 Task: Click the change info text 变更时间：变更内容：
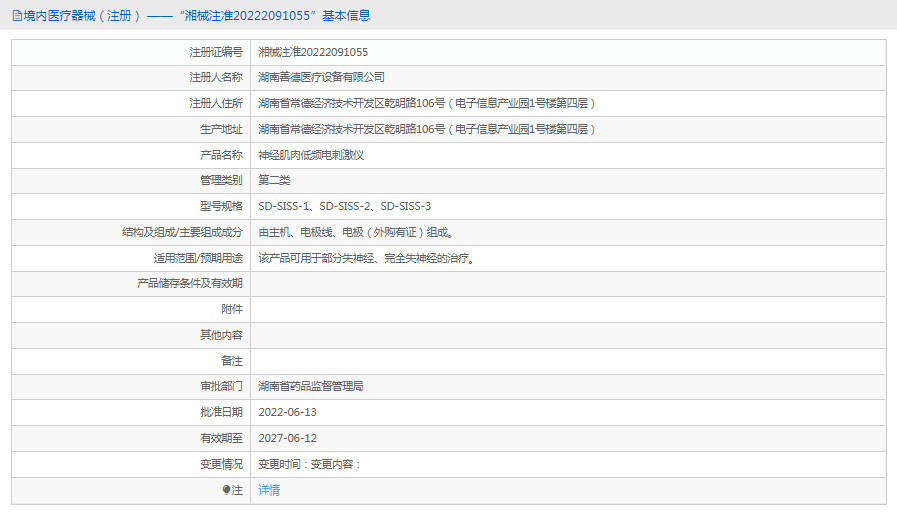(309, 464)
